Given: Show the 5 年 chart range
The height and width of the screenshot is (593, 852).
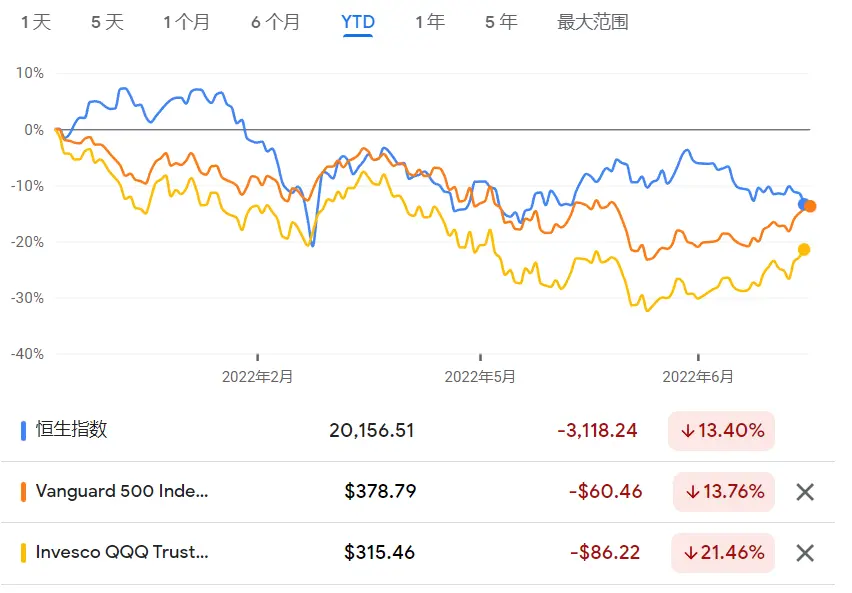Looking at the screenshot, I should 501,22.
